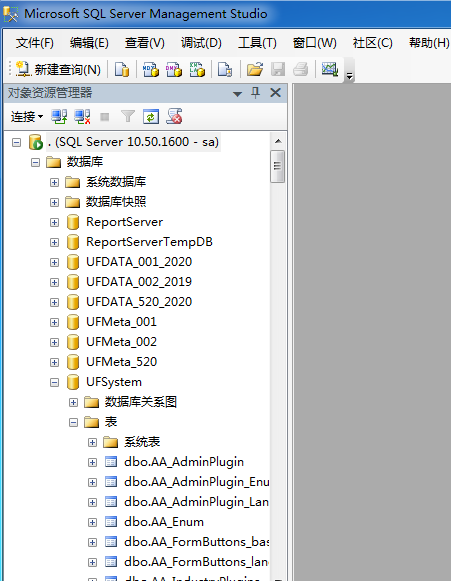Expand the 数据库快照 folder

pyautogui.click(x=54, y=202)
